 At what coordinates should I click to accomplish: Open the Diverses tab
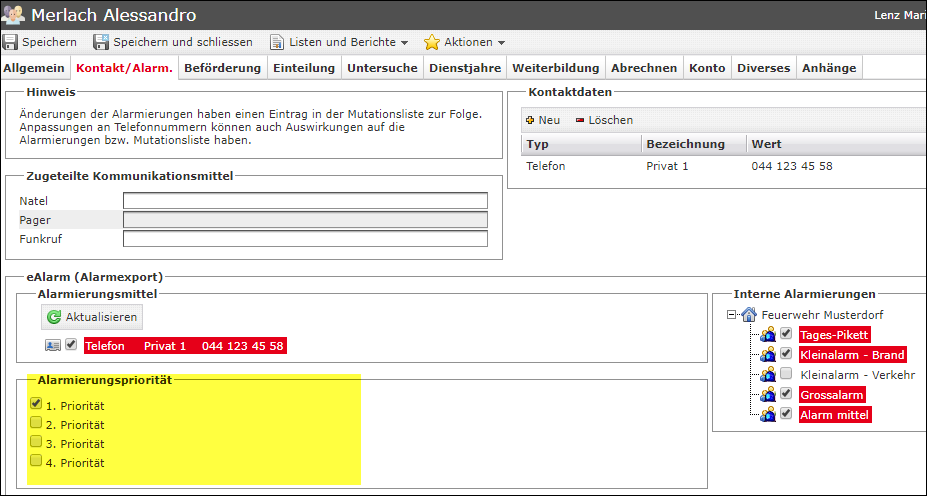click(763, 68)
